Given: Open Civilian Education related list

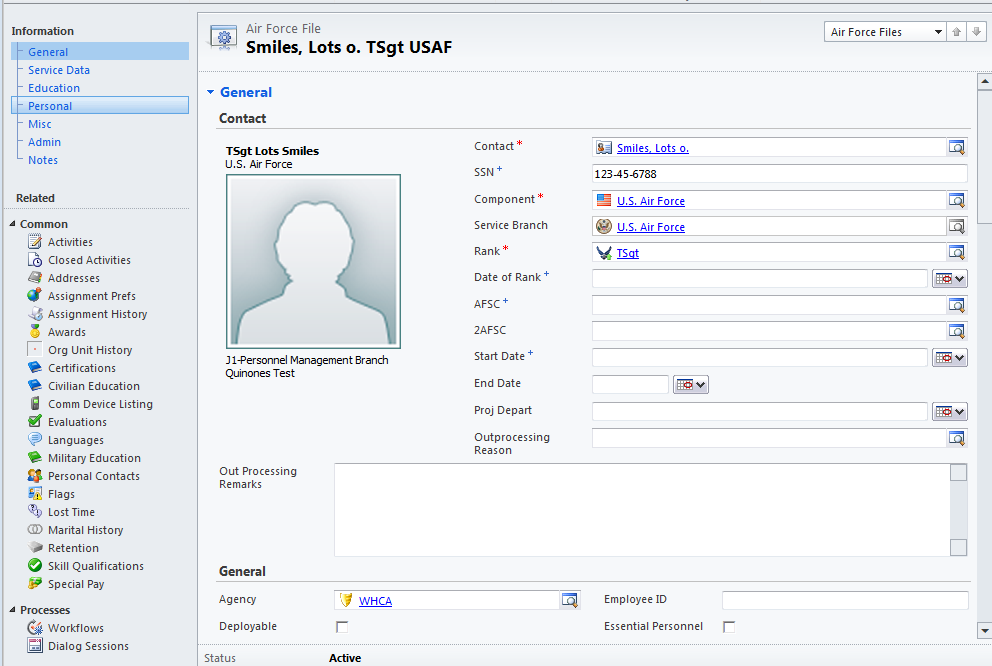Looking at the screenshot, I should click(94, 386).
